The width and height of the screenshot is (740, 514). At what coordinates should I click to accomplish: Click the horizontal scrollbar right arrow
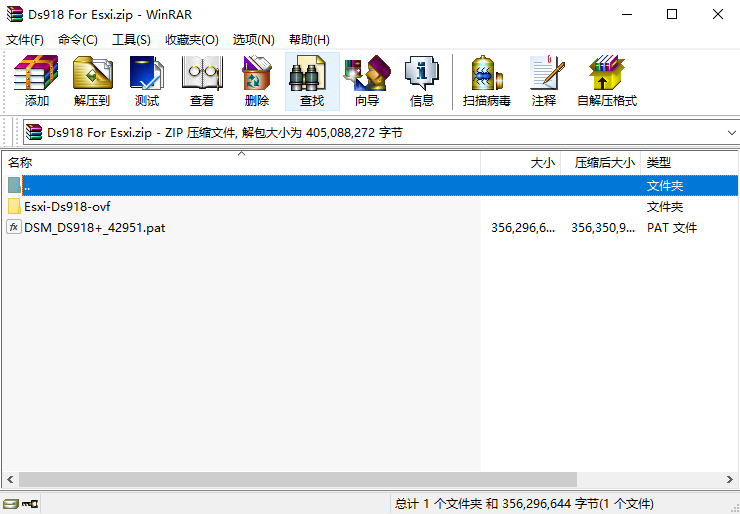[730, 480]
